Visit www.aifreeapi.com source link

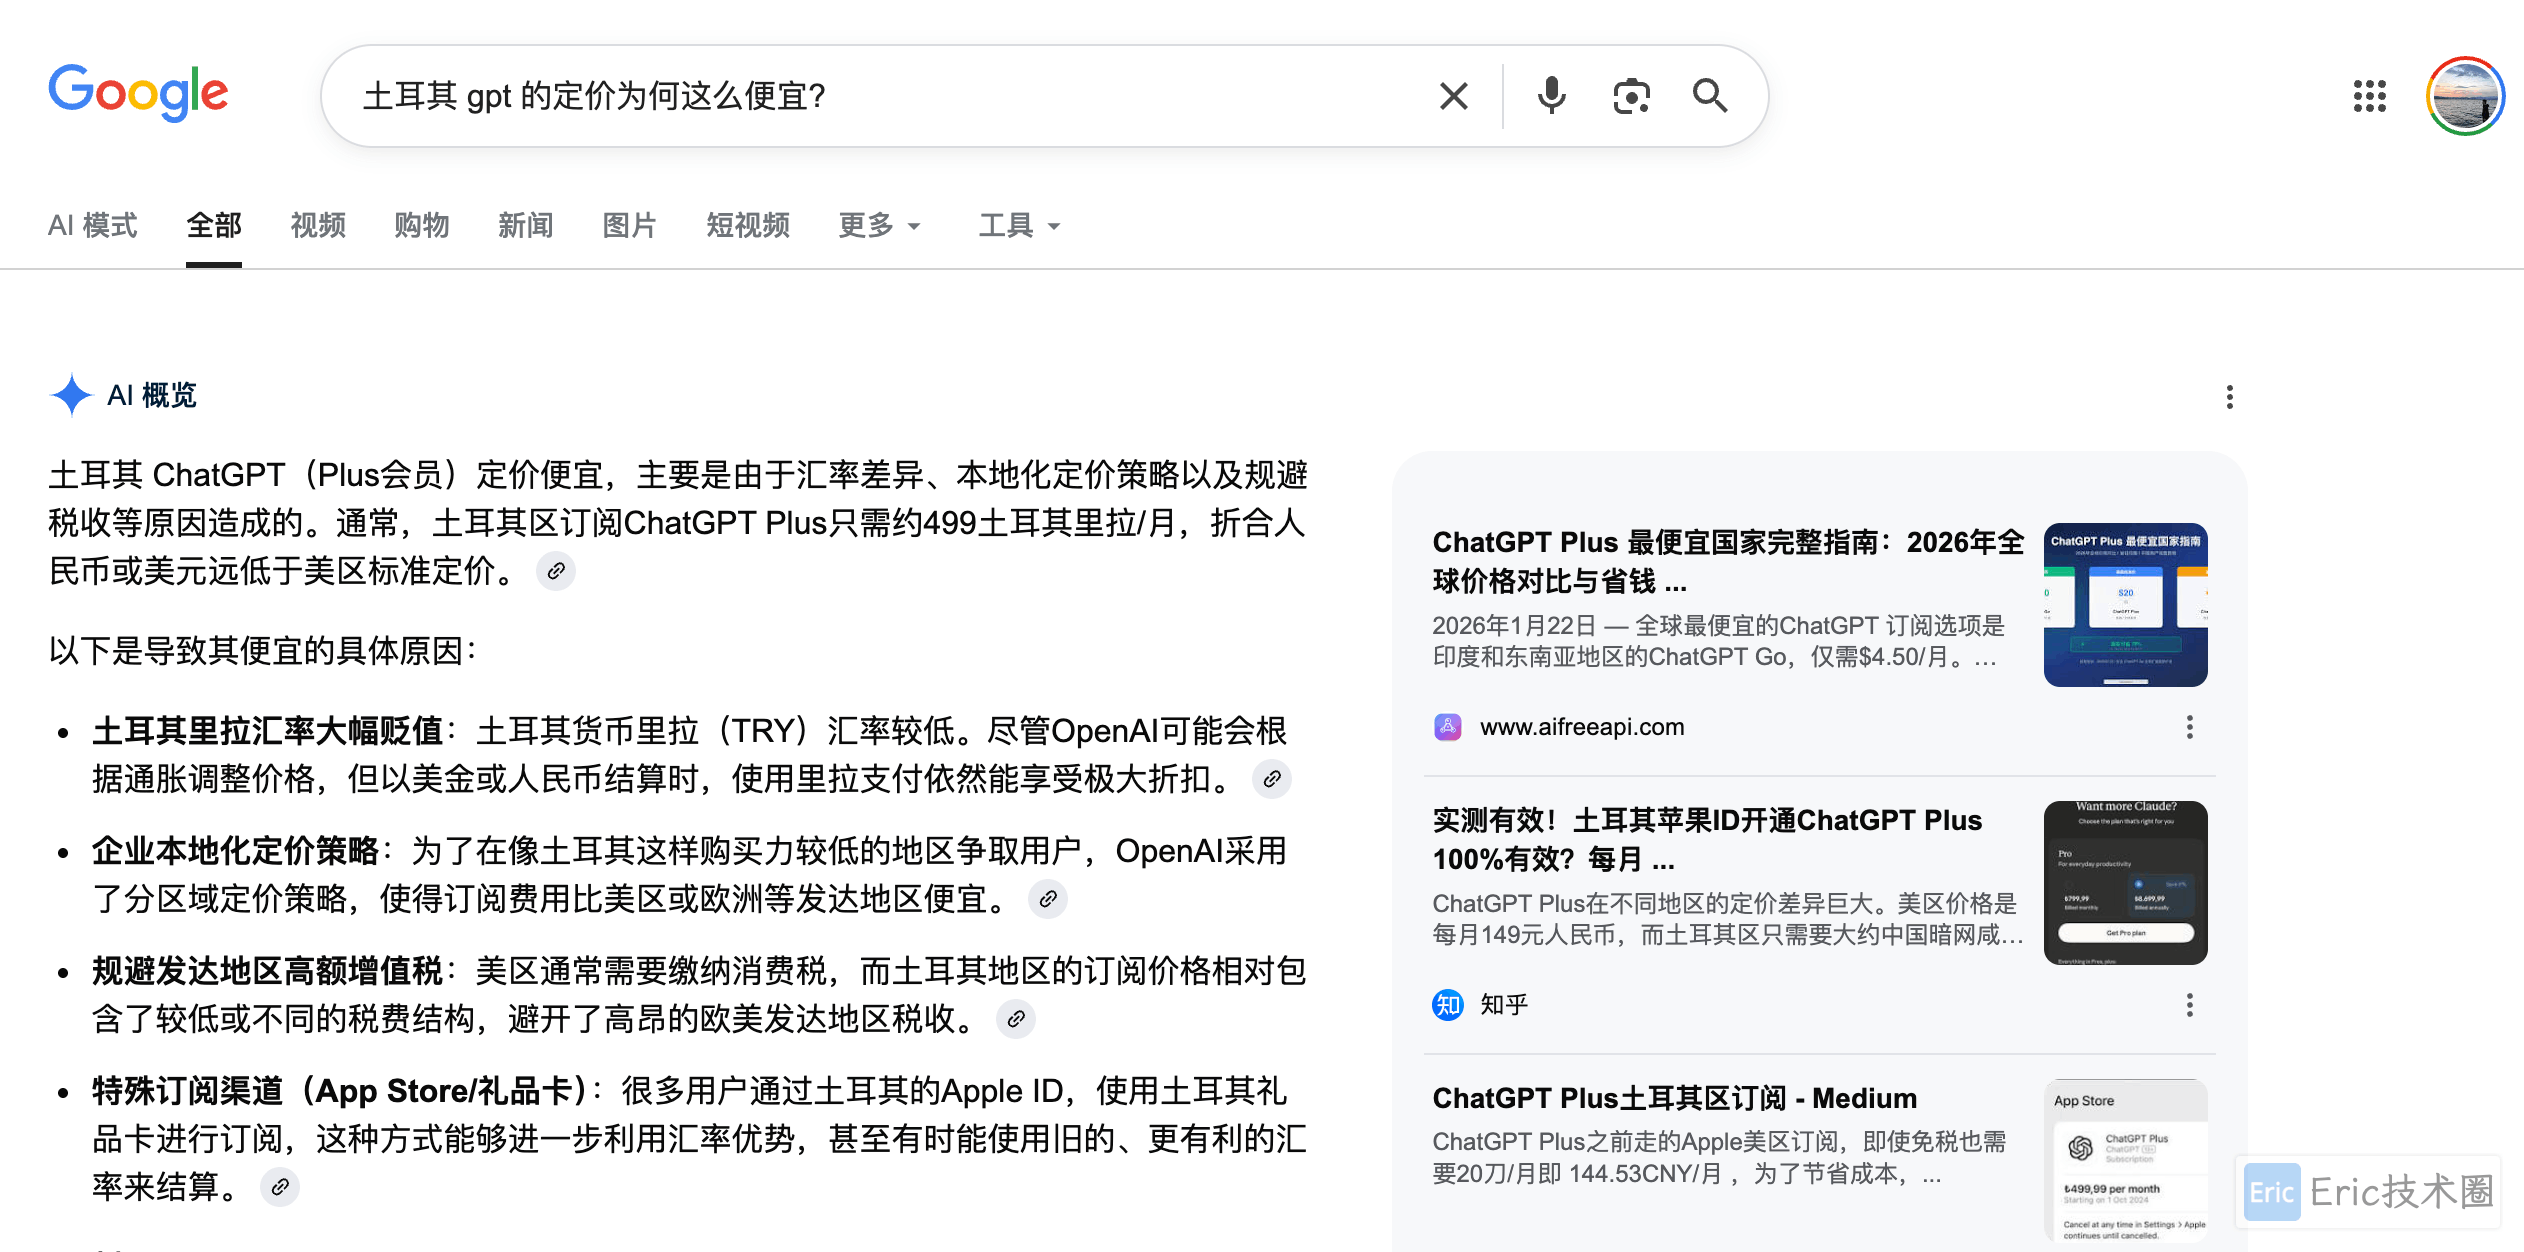click(1582, 727)
